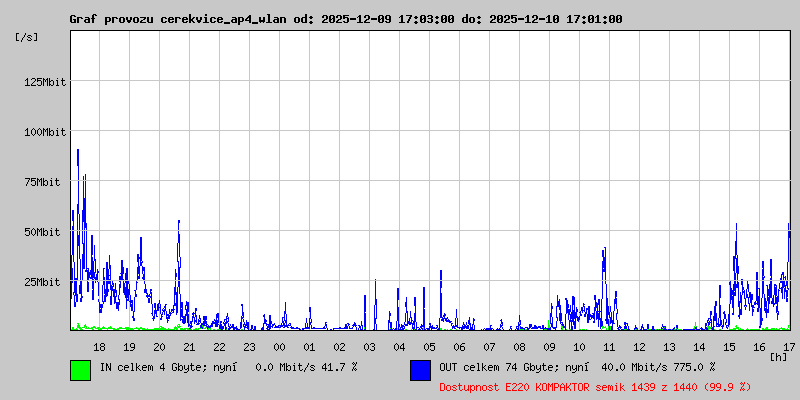Click the hour 00 x-axis label
The width and height of the screenshot is (800, 400).
(x=279, y=347)
